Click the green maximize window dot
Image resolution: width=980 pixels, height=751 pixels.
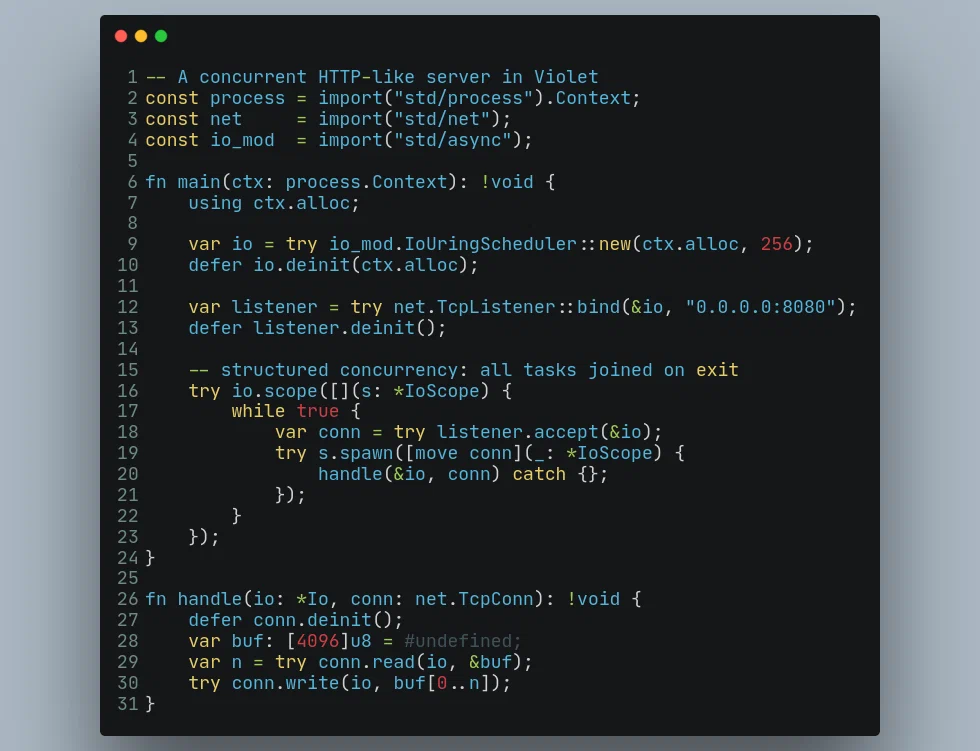point(161,36)
